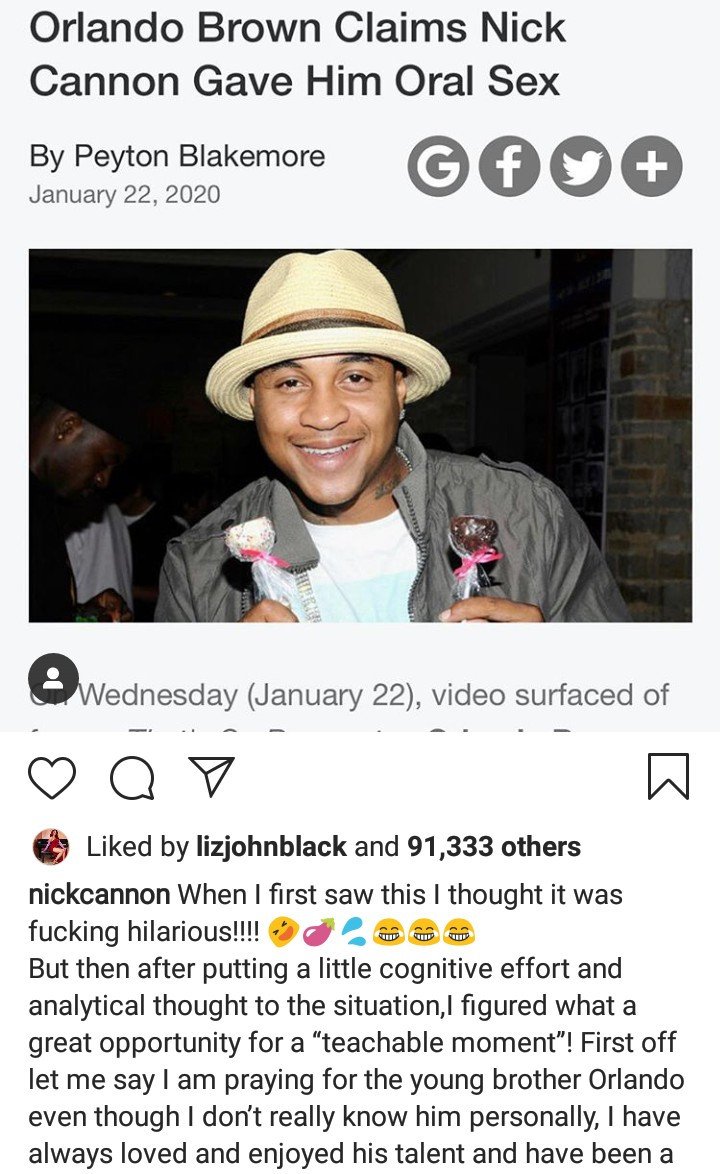Share post with paper plane icon
This screenshot has width=720, height=1174.
211,776
